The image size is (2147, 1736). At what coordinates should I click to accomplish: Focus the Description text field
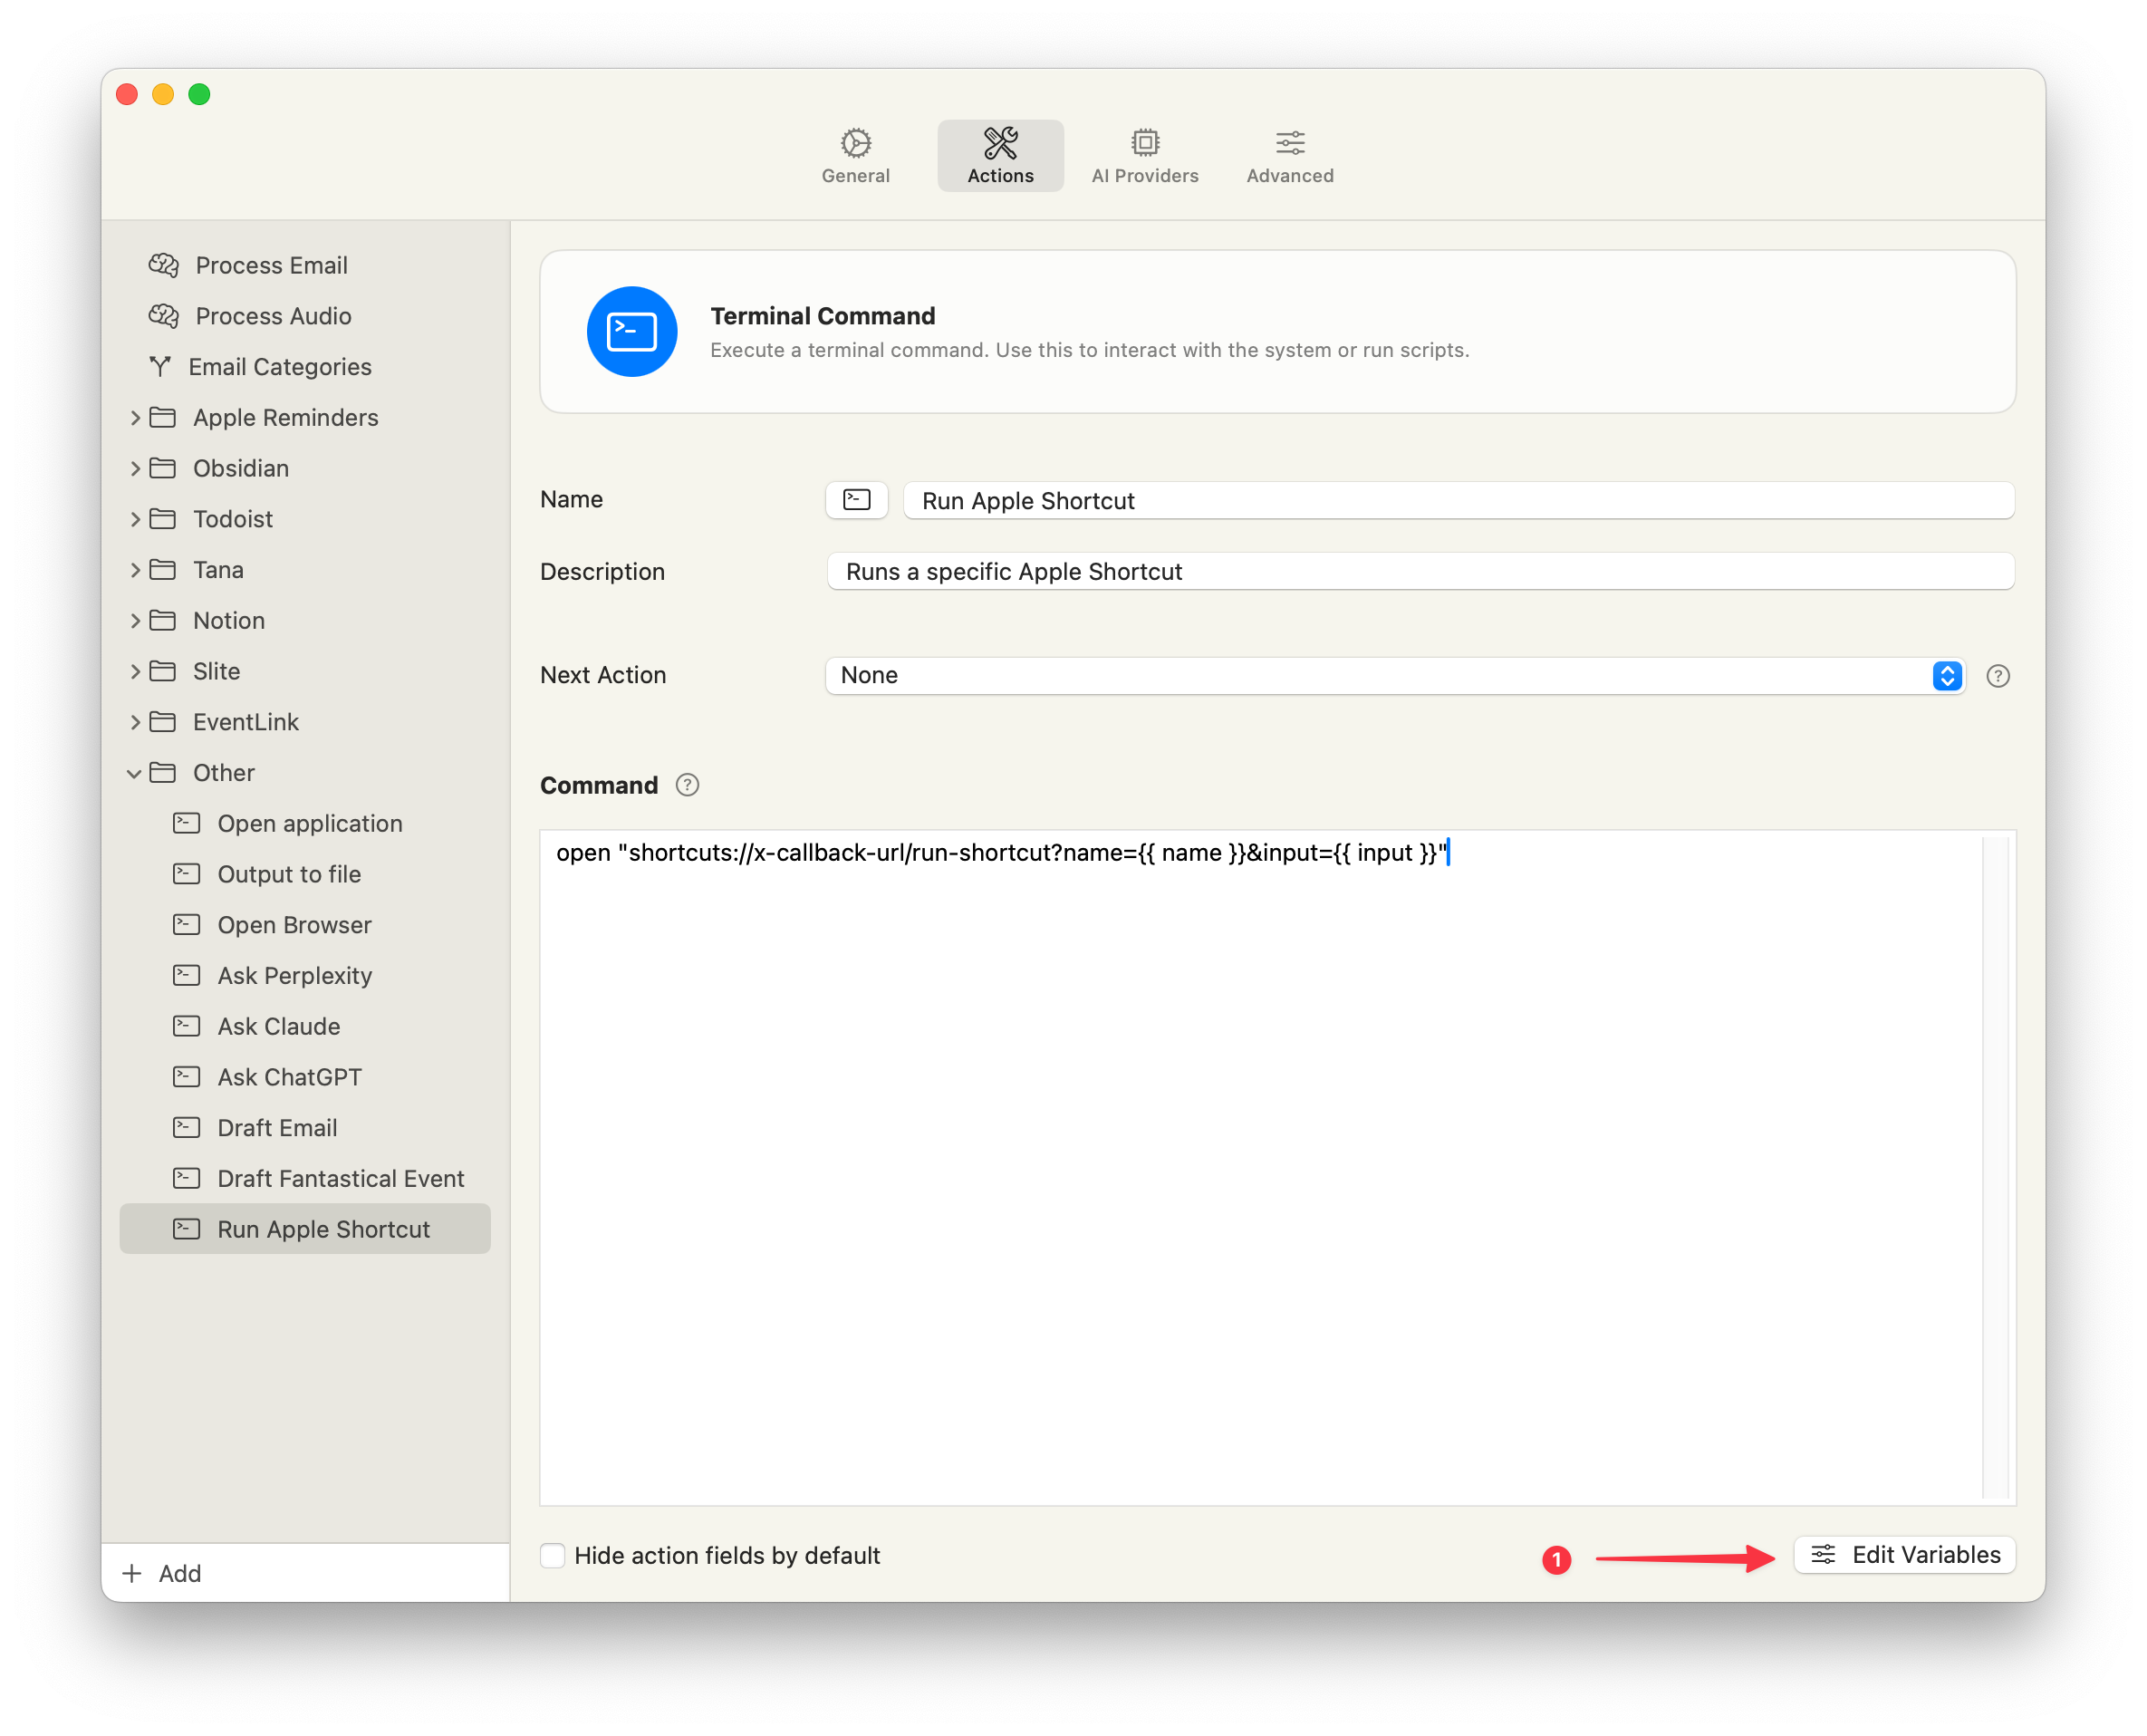(x=1421, y=572)
